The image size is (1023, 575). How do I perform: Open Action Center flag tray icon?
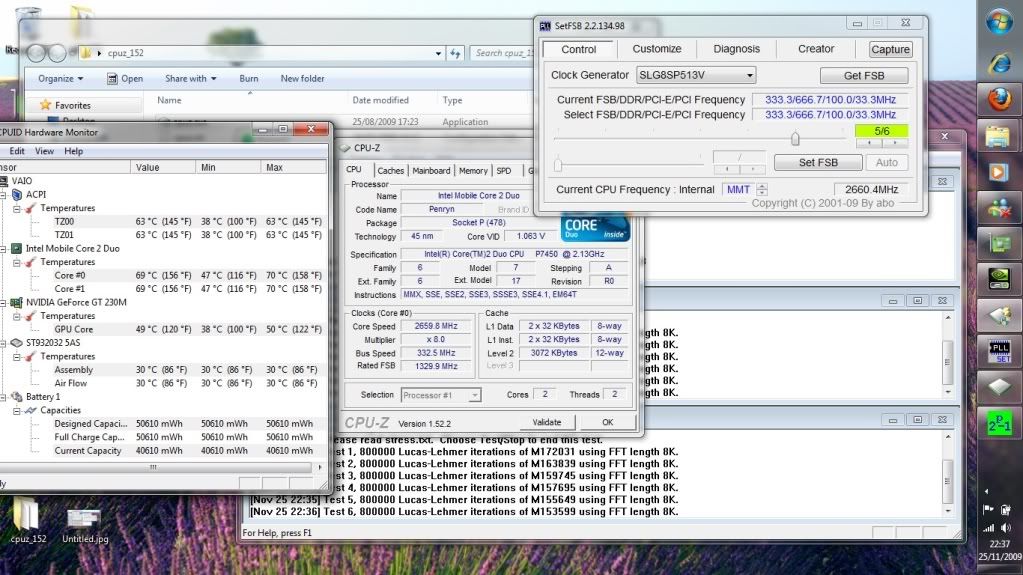[988, 510]
